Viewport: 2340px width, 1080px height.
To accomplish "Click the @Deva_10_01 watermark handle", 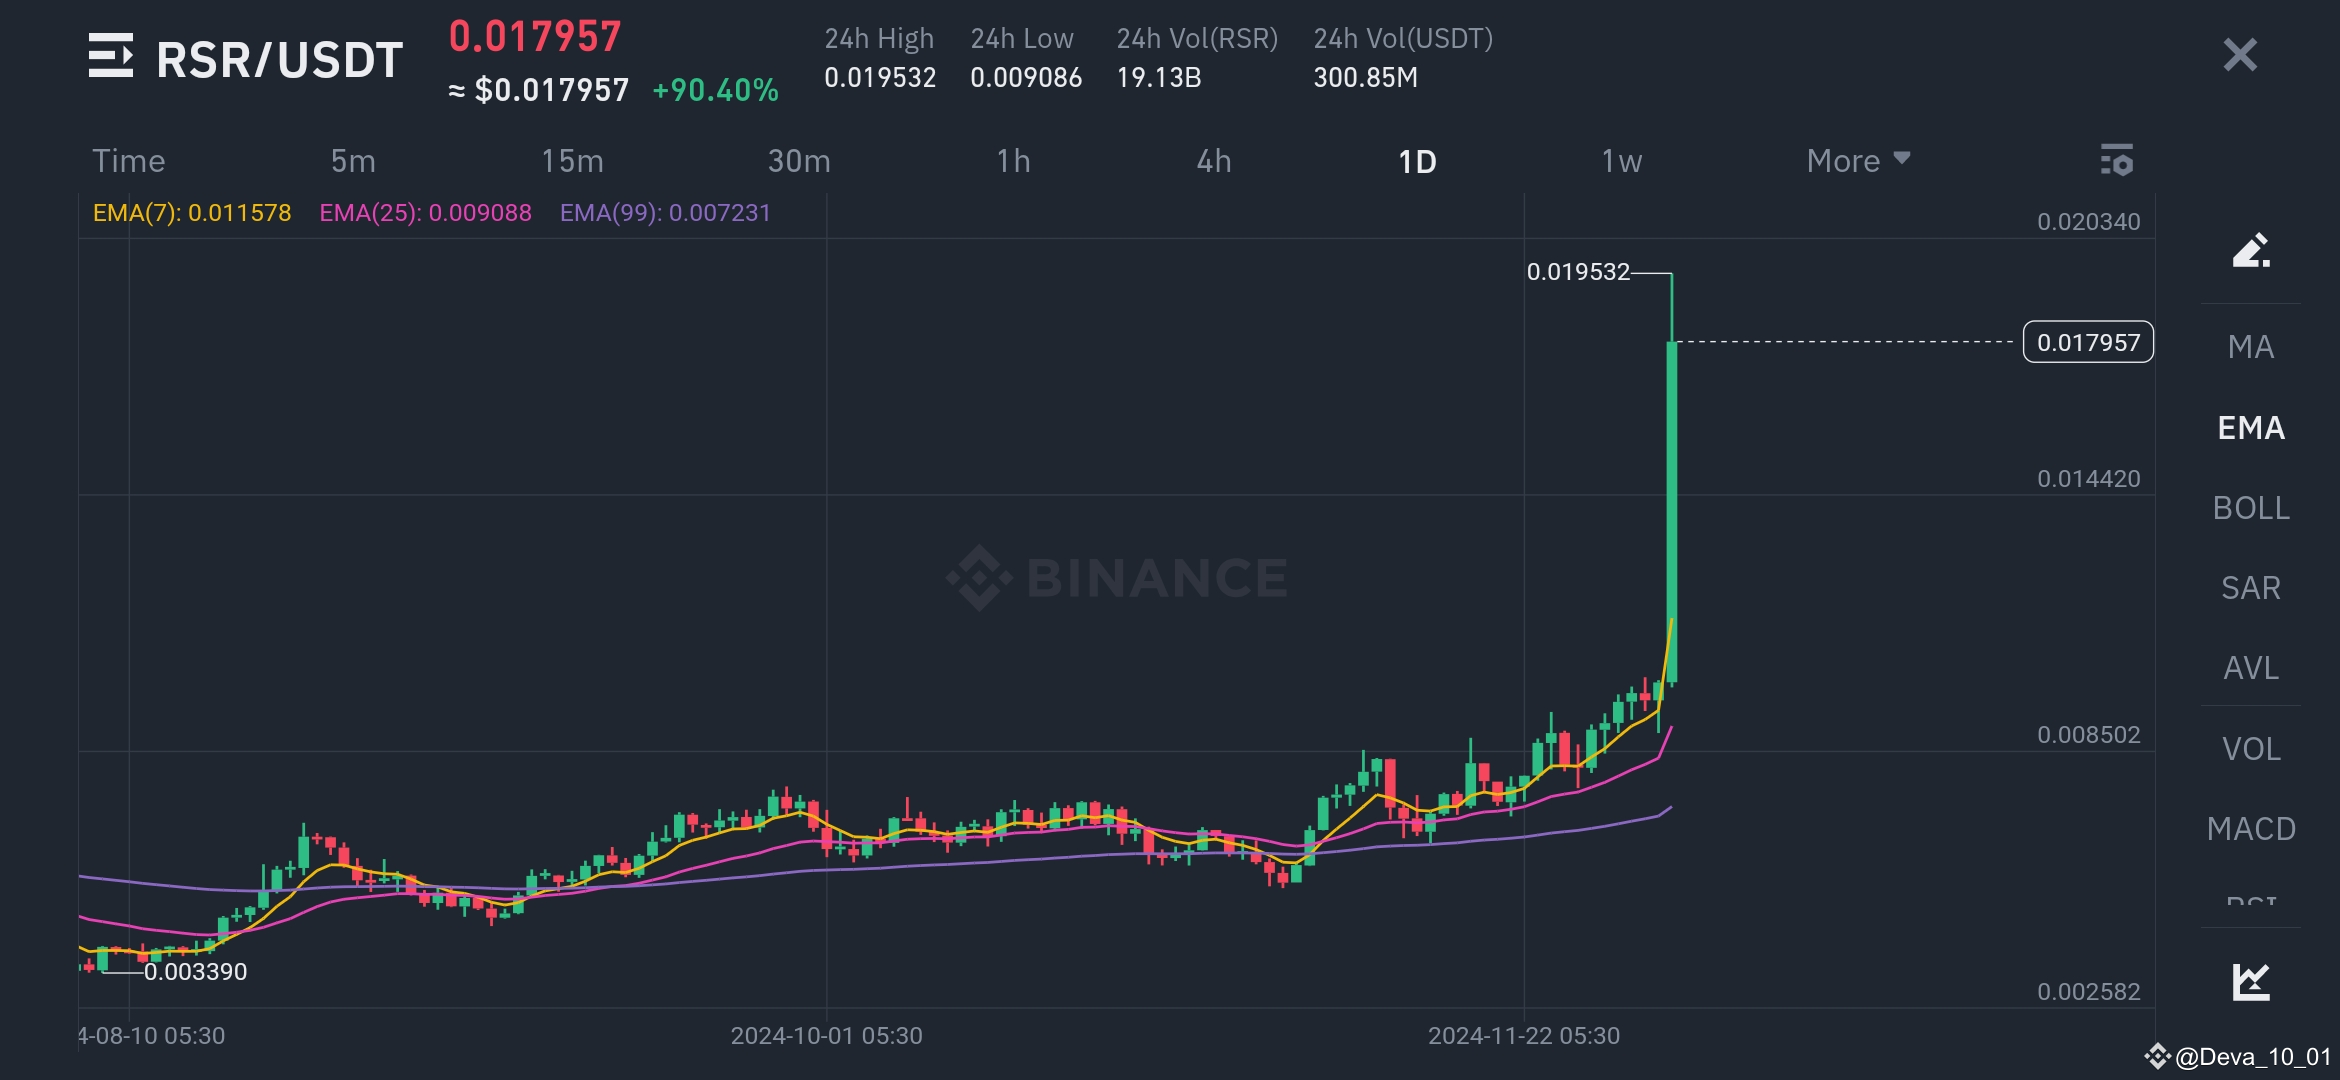I will 2253,1057.
